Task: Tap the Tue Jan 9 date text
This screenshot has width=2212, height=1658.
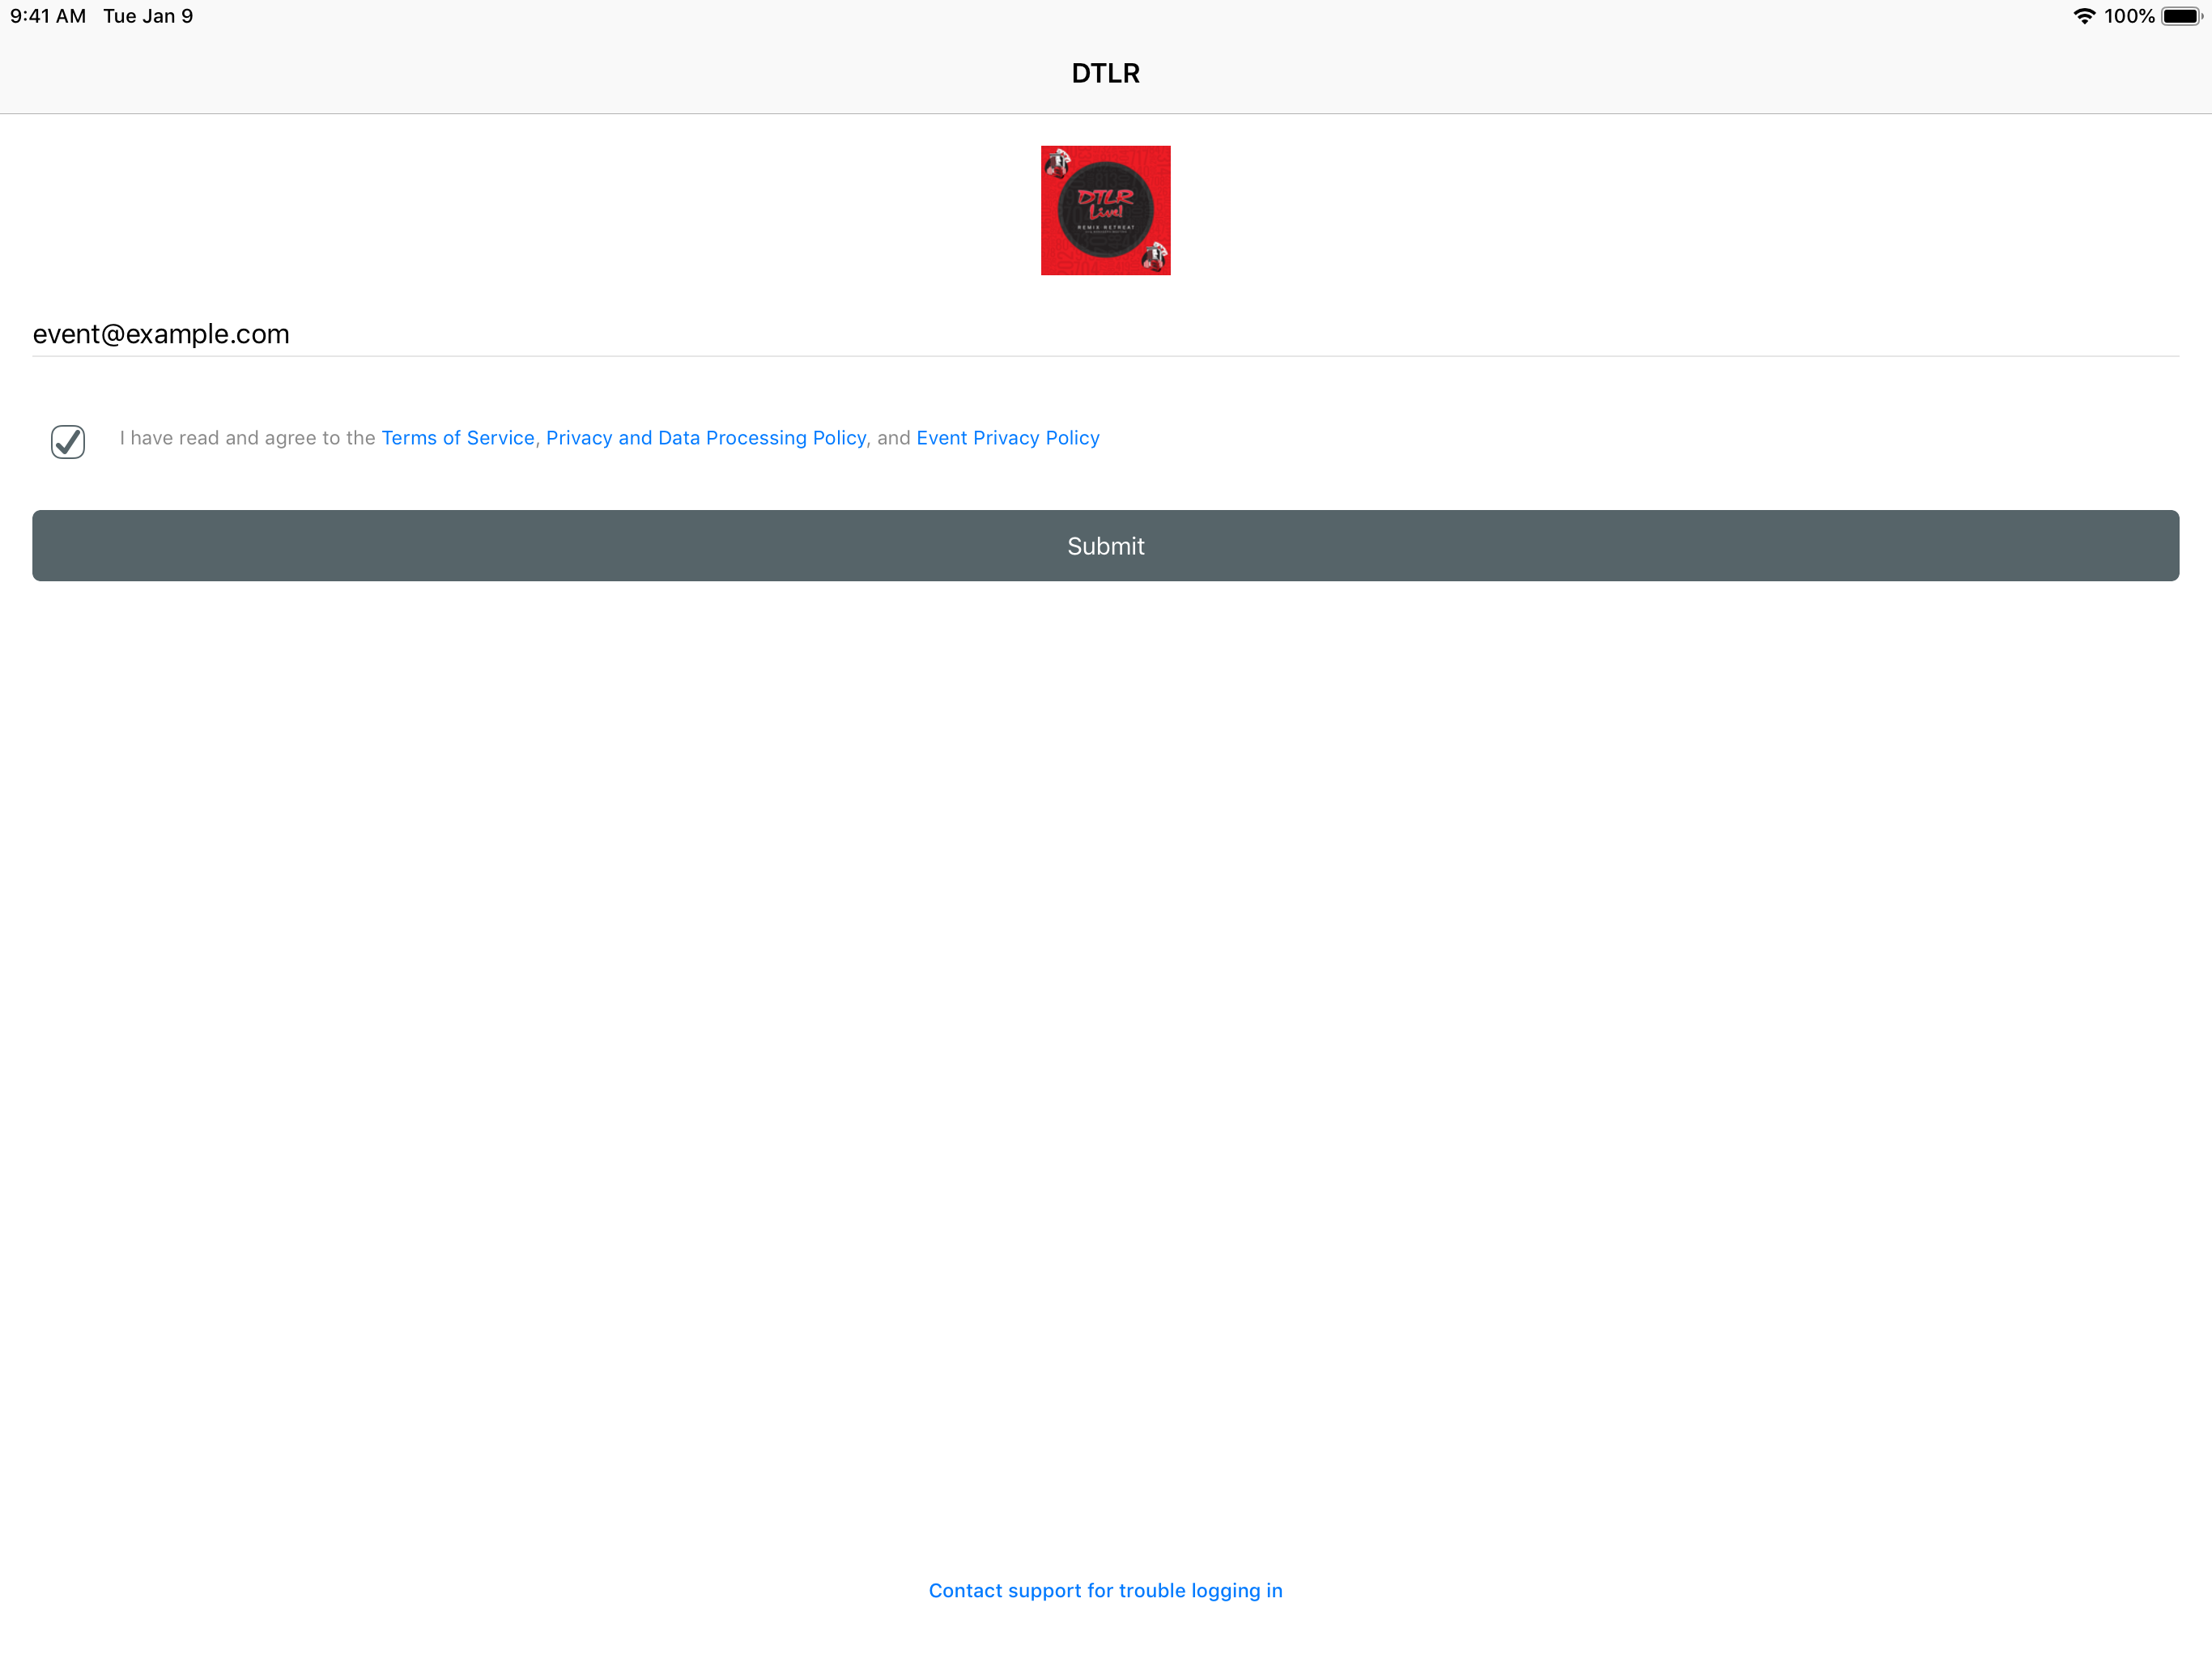Action: (148, 16)
